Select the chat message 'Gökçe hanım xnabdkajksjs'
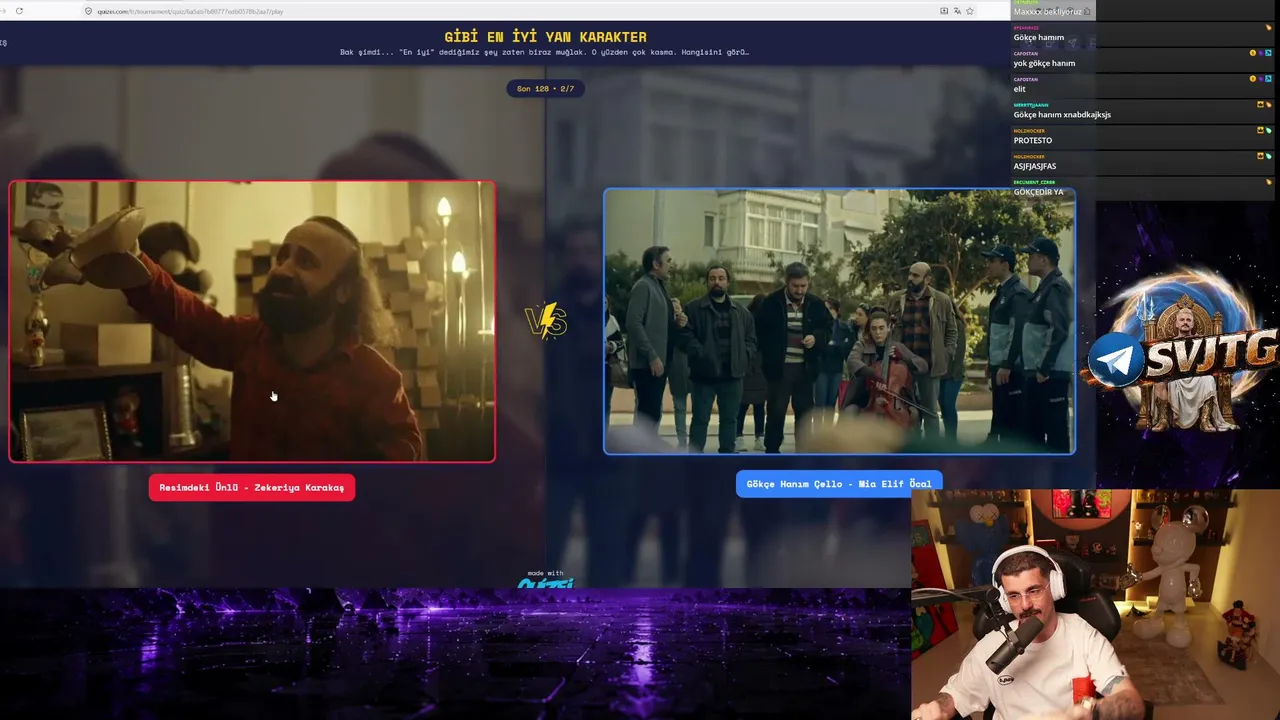Image resolution: width=1280 pixels, height=720 pixels. (x=1062, y=115)
